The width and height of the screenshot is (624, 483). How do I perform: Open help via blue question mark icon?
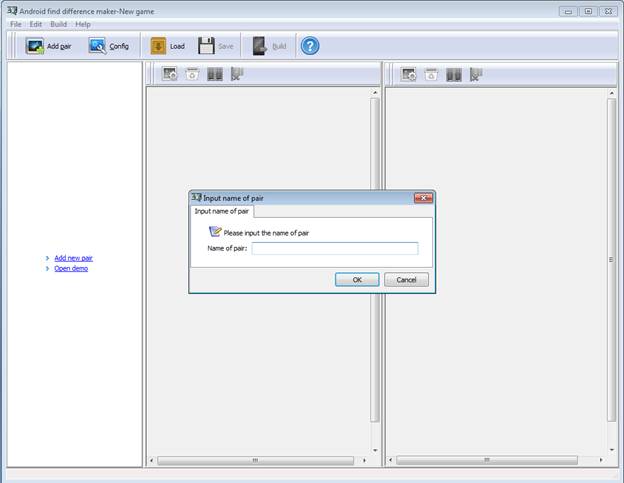(x=310, y=46)
